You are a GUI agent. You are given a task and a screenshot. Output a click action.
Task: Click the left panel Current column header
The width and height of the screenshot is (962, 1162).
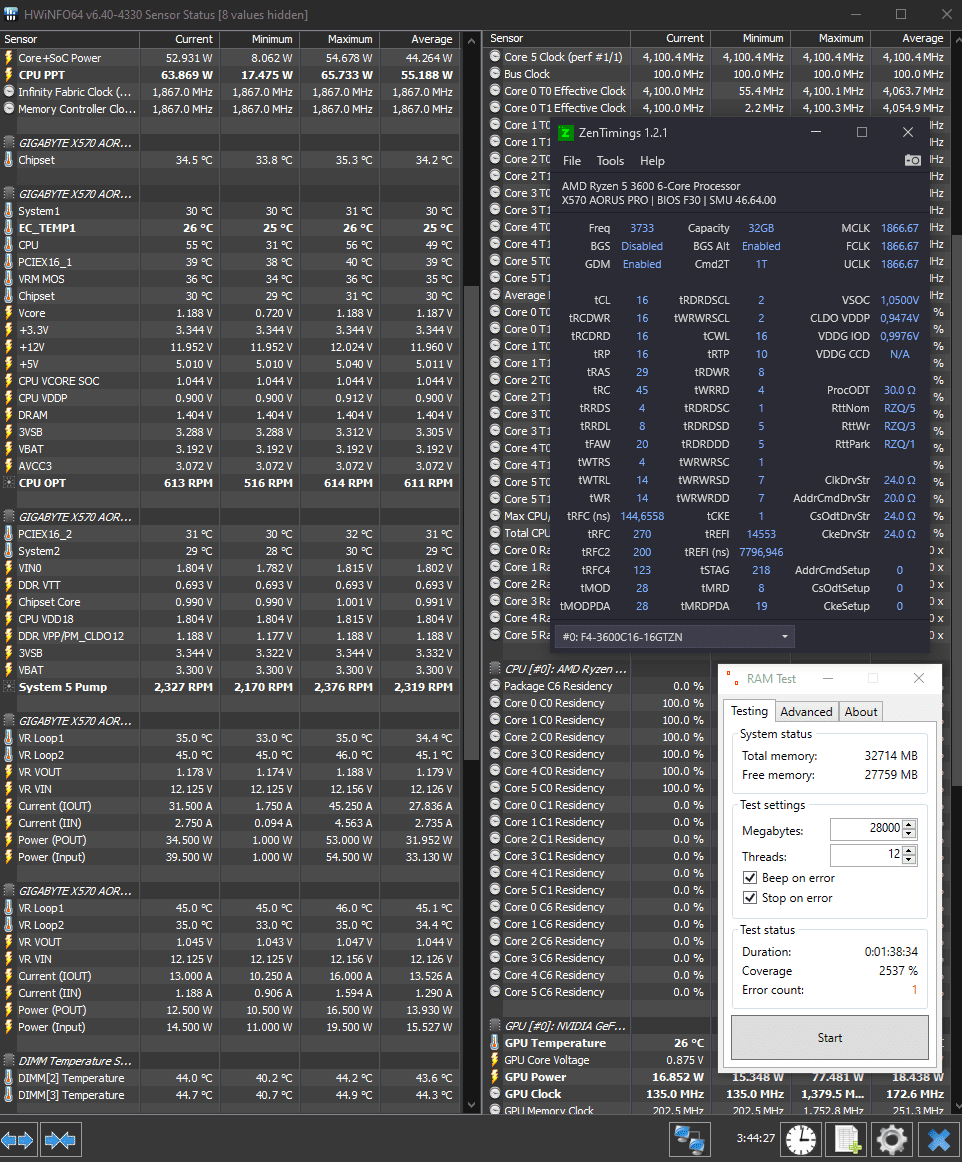[x=179, y=39]
